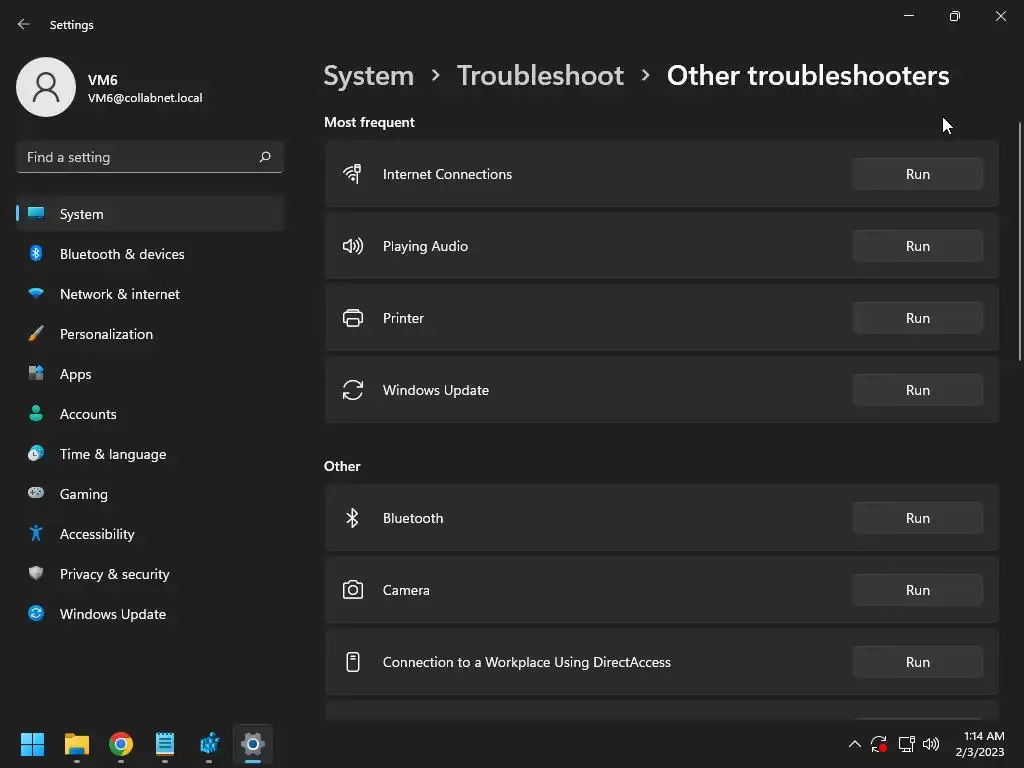
Task: Click the Printer icon in troubleshooters list
Action: [x=353, y=318]
